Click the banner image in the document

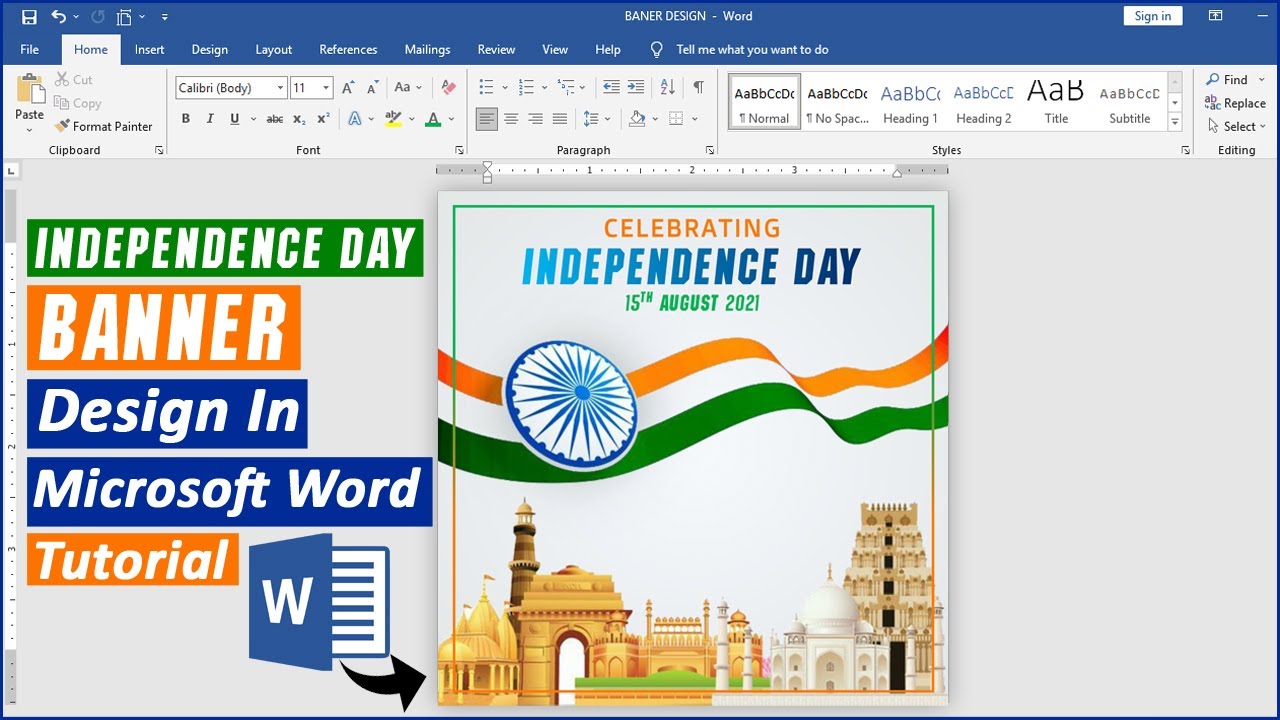pos(693,448)
